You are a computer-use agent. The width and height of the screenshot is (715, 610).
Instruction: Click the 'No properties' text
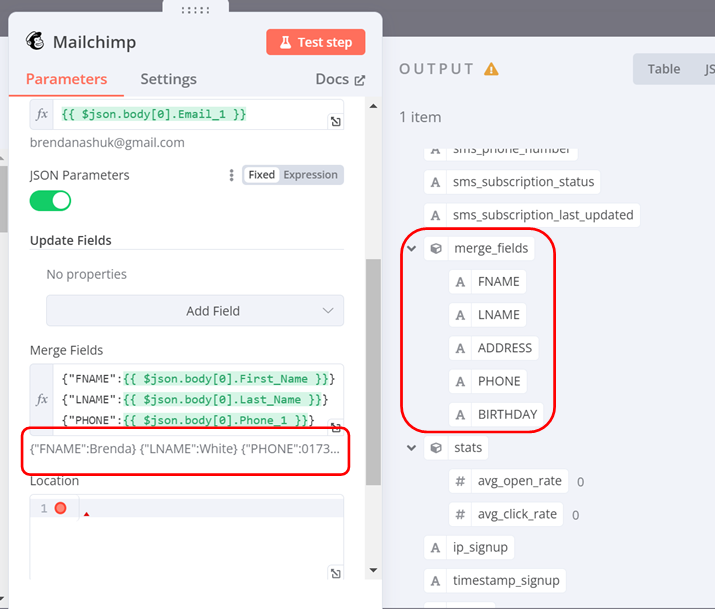pyautogui.click(x=87, y=274)
